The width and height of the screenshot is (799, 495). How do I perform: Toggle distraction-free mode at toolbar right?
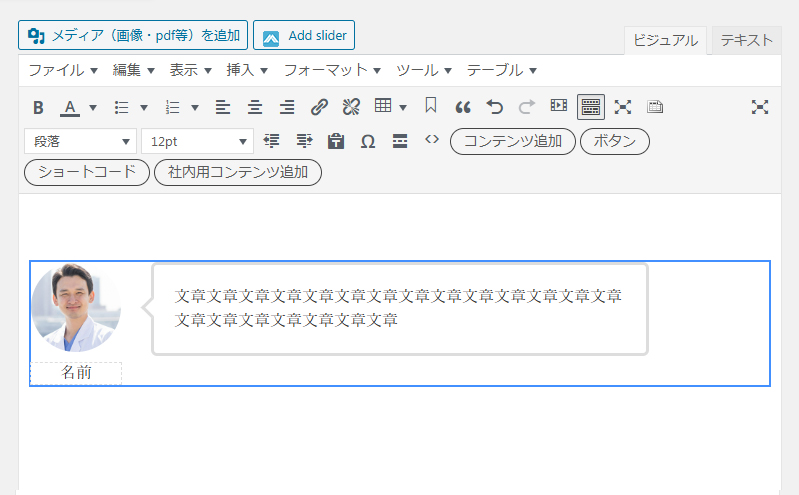[x=760, y=107]
